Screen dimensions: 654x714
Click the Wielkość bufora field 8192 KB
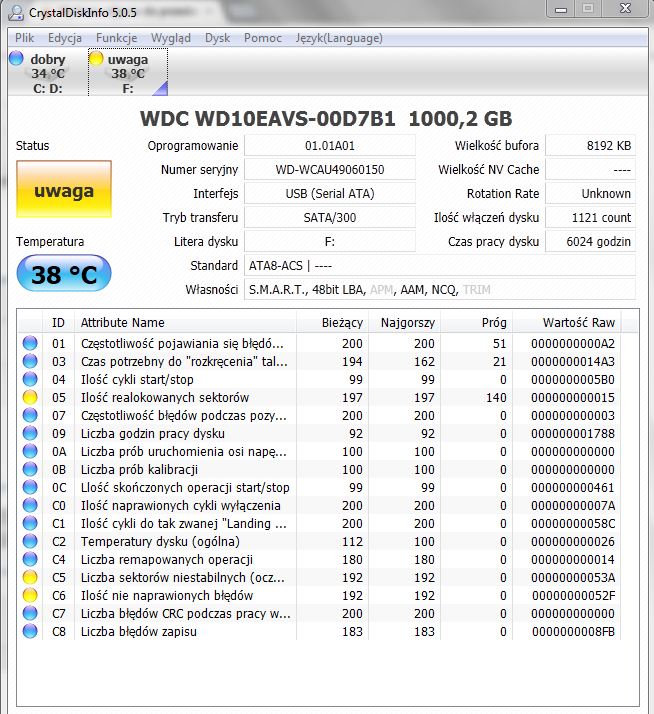[590, 146]
